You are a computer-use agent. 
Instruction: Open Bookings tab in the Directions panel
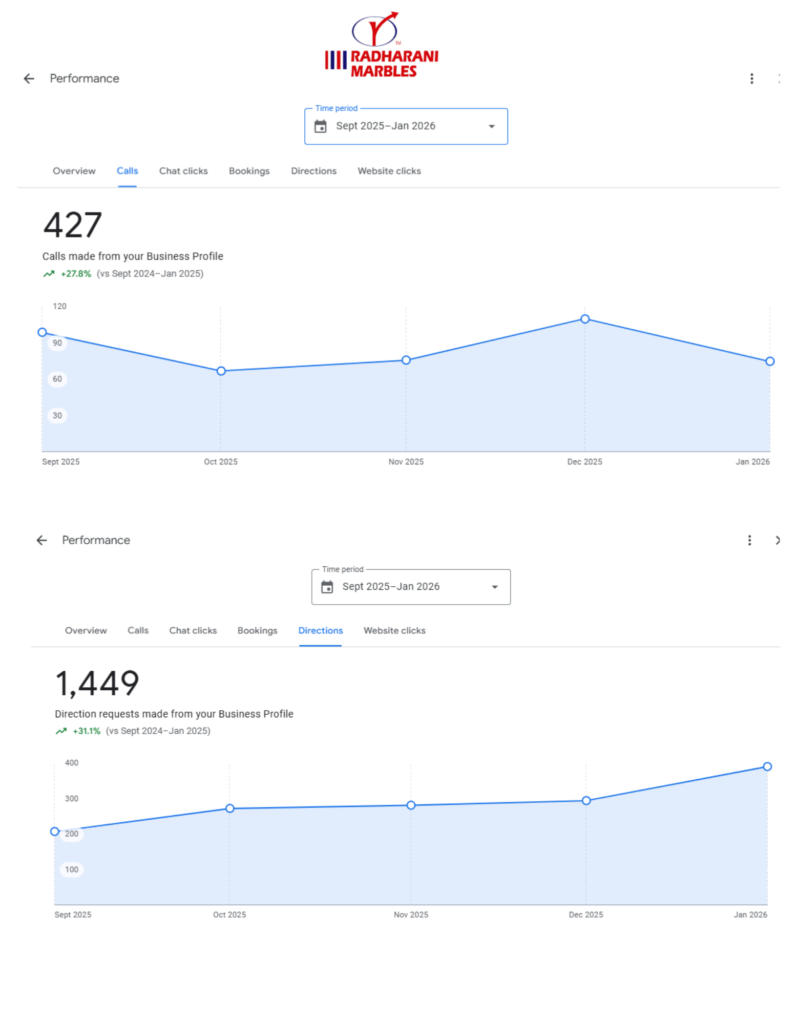coord(257,630)
